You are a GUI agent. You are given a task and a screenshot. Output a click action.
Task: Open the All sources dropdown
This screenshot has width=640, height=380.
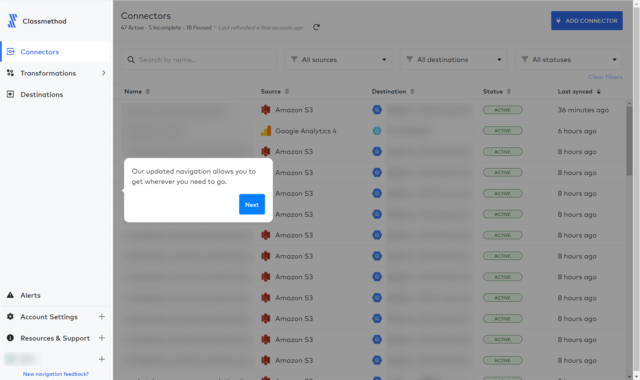(x=338, y=60)
